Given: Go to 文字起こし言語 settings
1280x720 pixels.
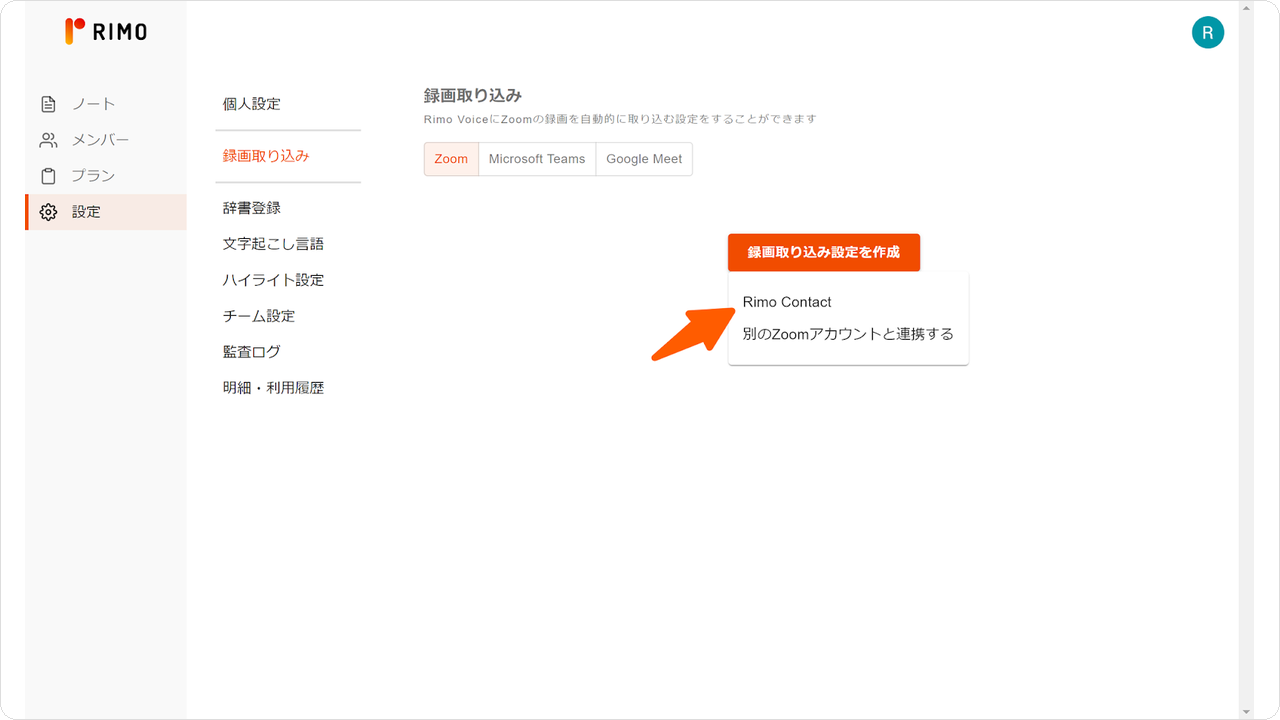Looking at the screenshot, I should click(273, 244).
